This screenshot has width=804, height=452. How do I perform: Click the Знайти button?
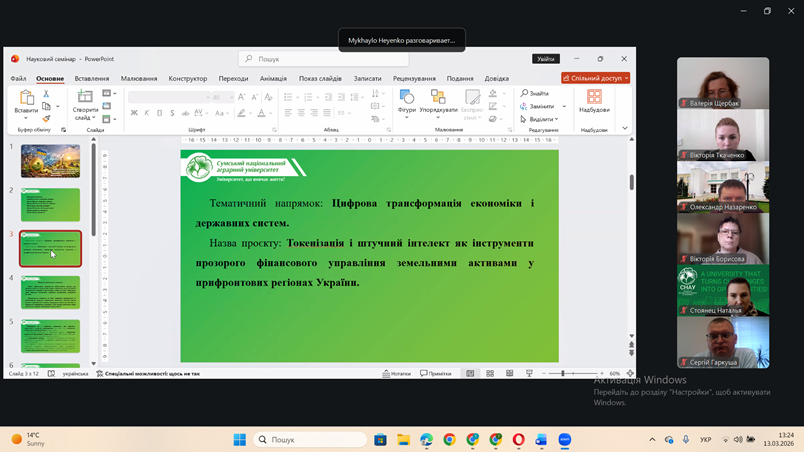535,93
